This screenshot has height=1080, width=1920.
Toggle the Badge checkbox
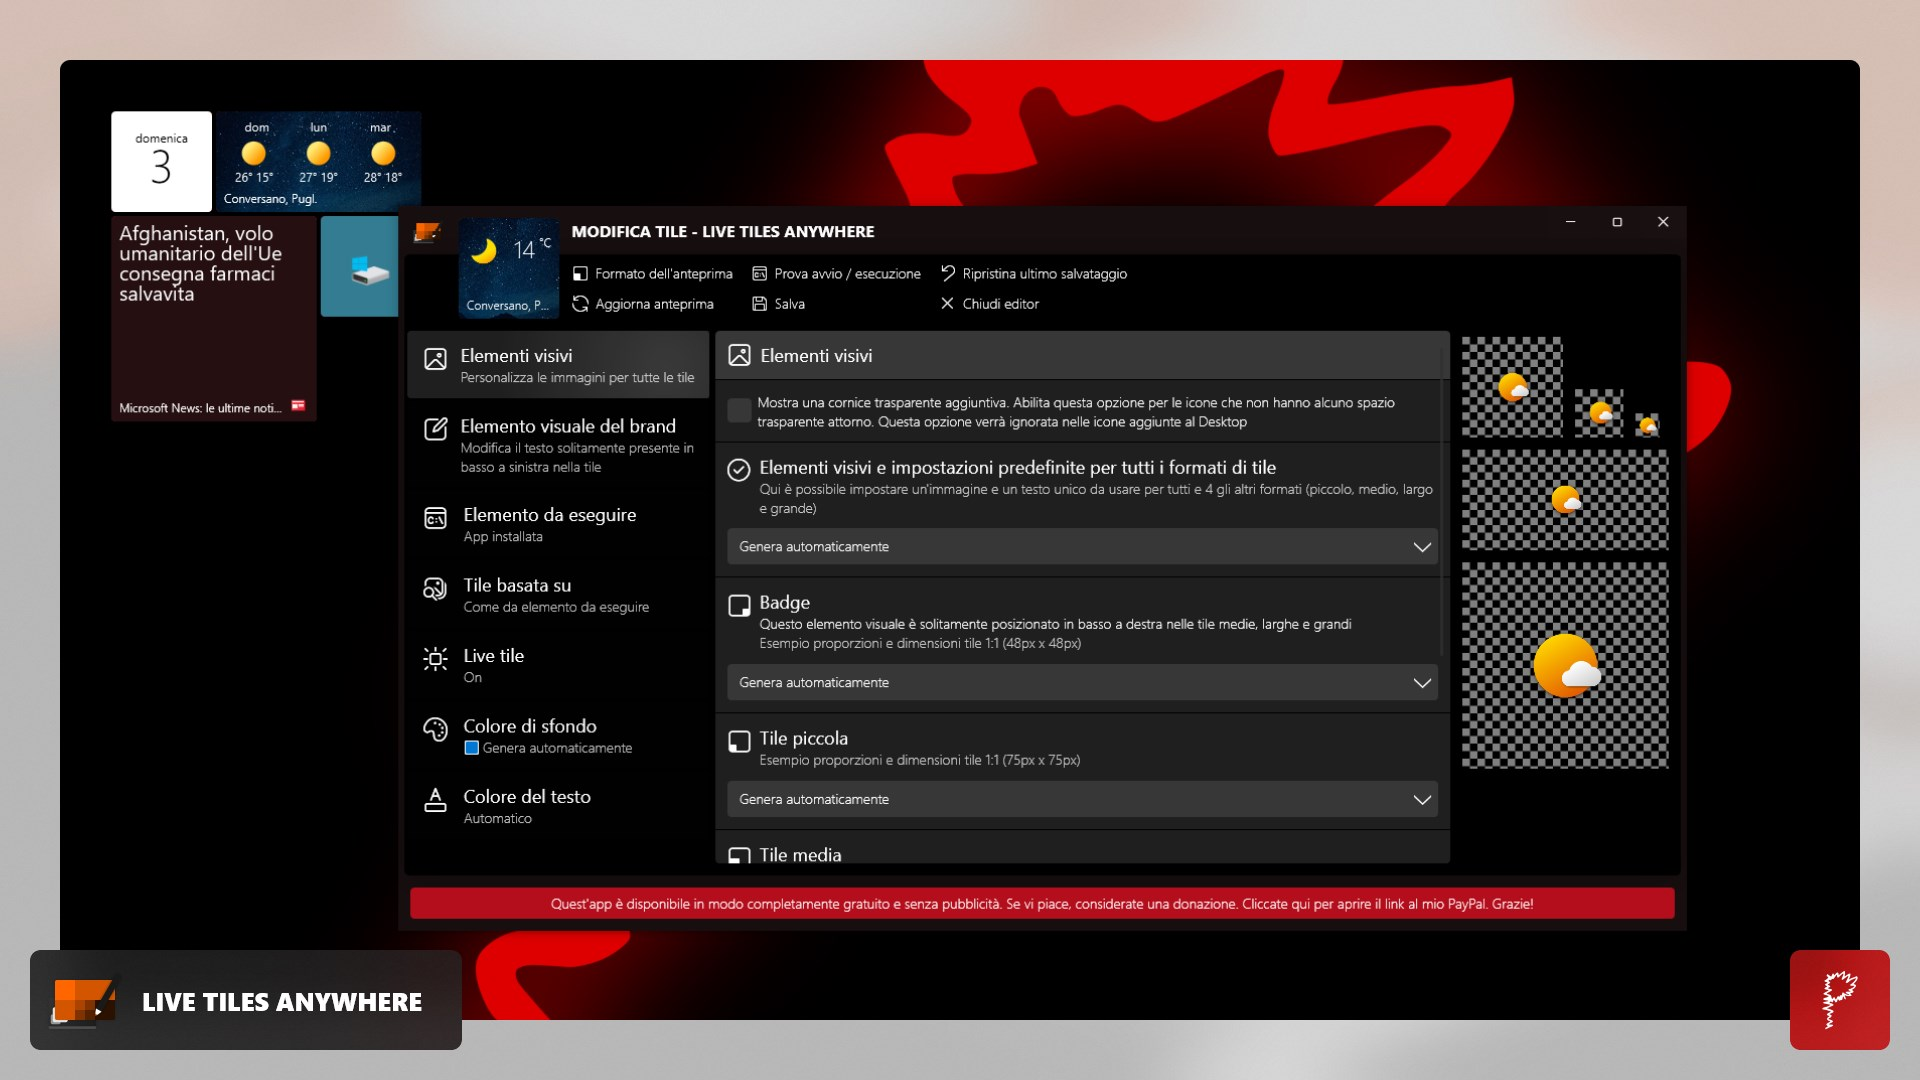click(x=739, y=605)
